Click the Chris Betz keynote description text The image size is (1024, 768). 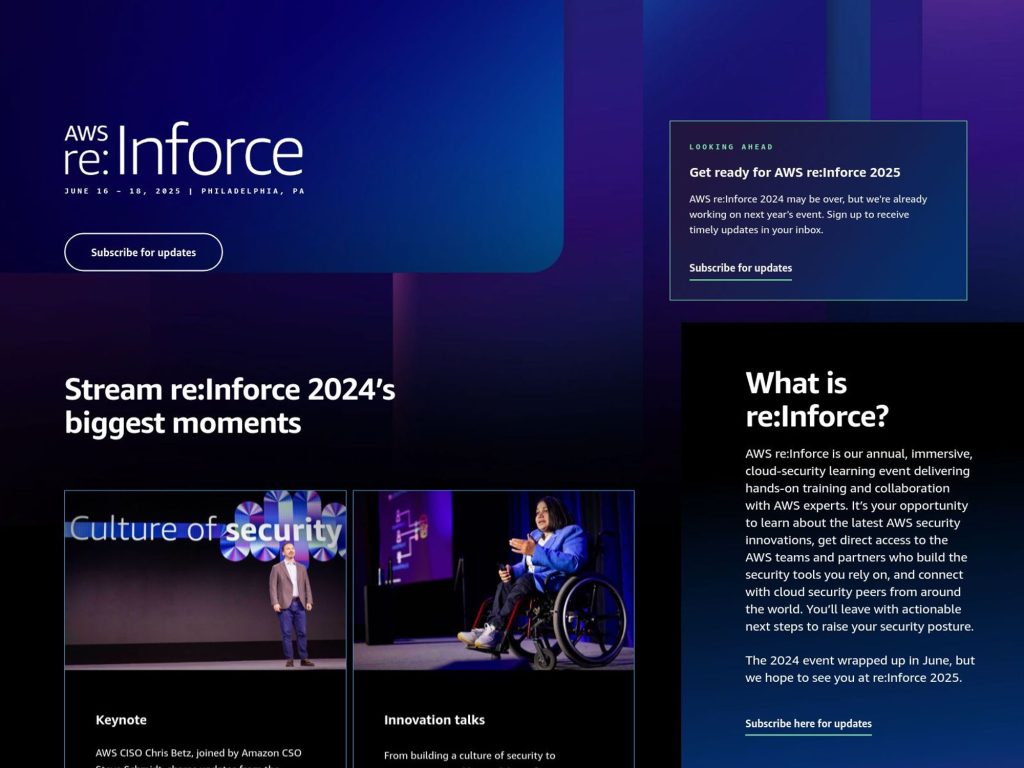click(x=198, y=755)
